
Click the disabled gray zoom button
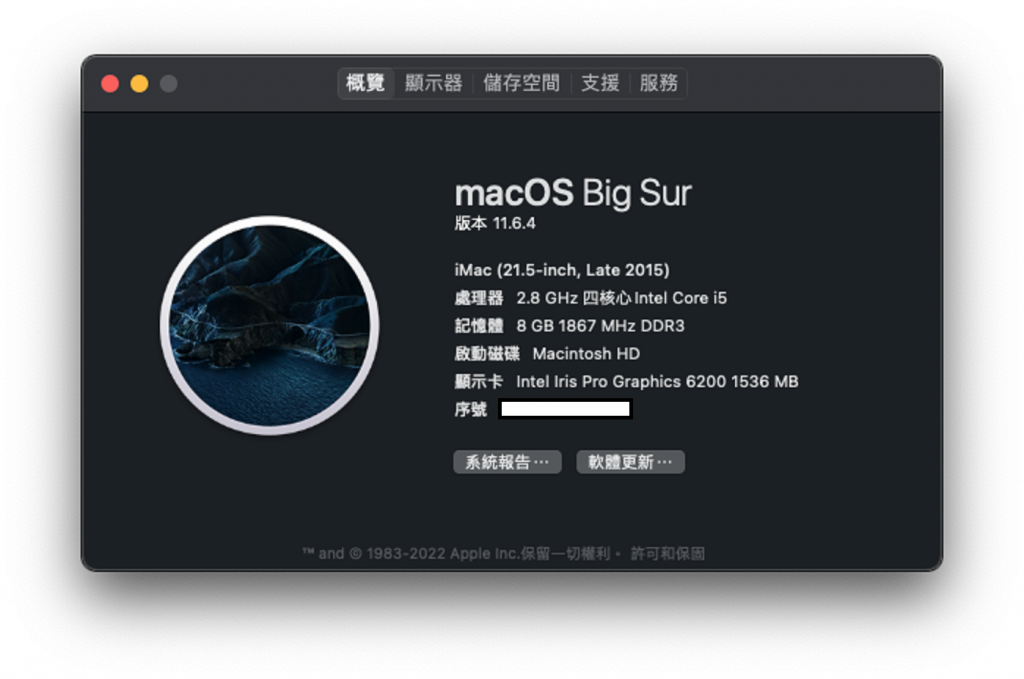[x=168, y=84]
